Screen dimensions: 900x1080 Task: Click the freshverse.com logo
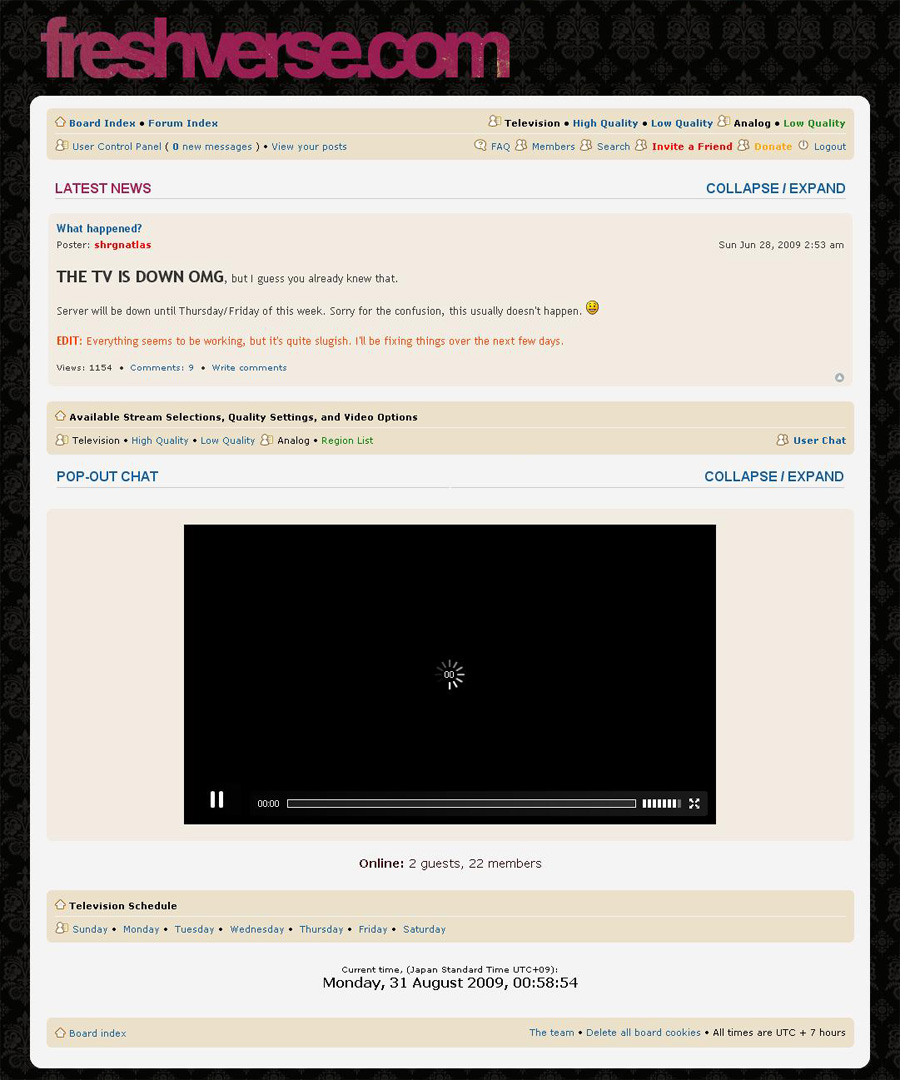[275, 48]
